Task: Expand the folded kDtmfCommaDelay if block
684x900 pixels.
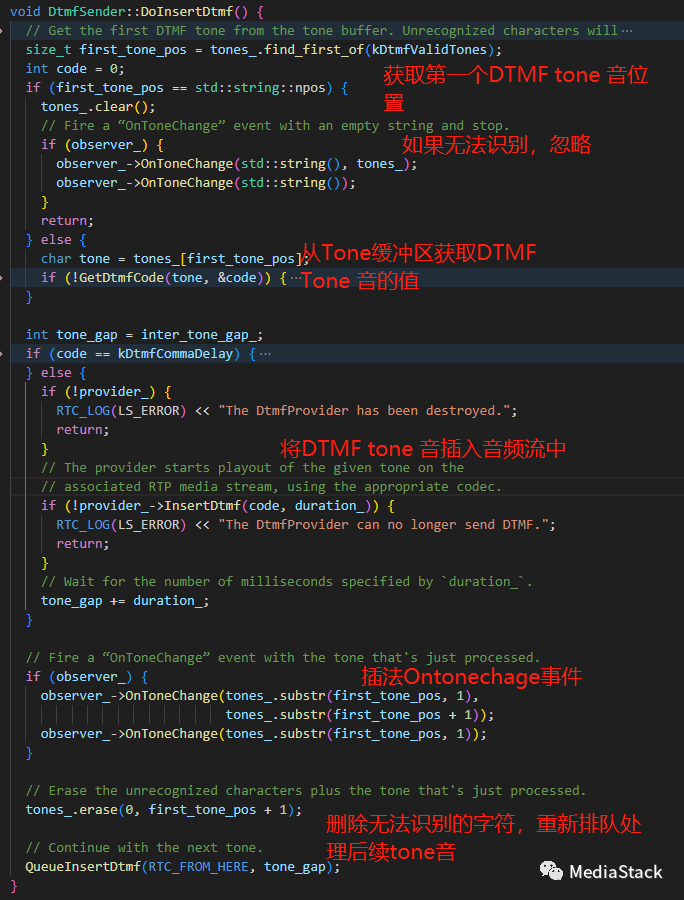Action: 264,354
